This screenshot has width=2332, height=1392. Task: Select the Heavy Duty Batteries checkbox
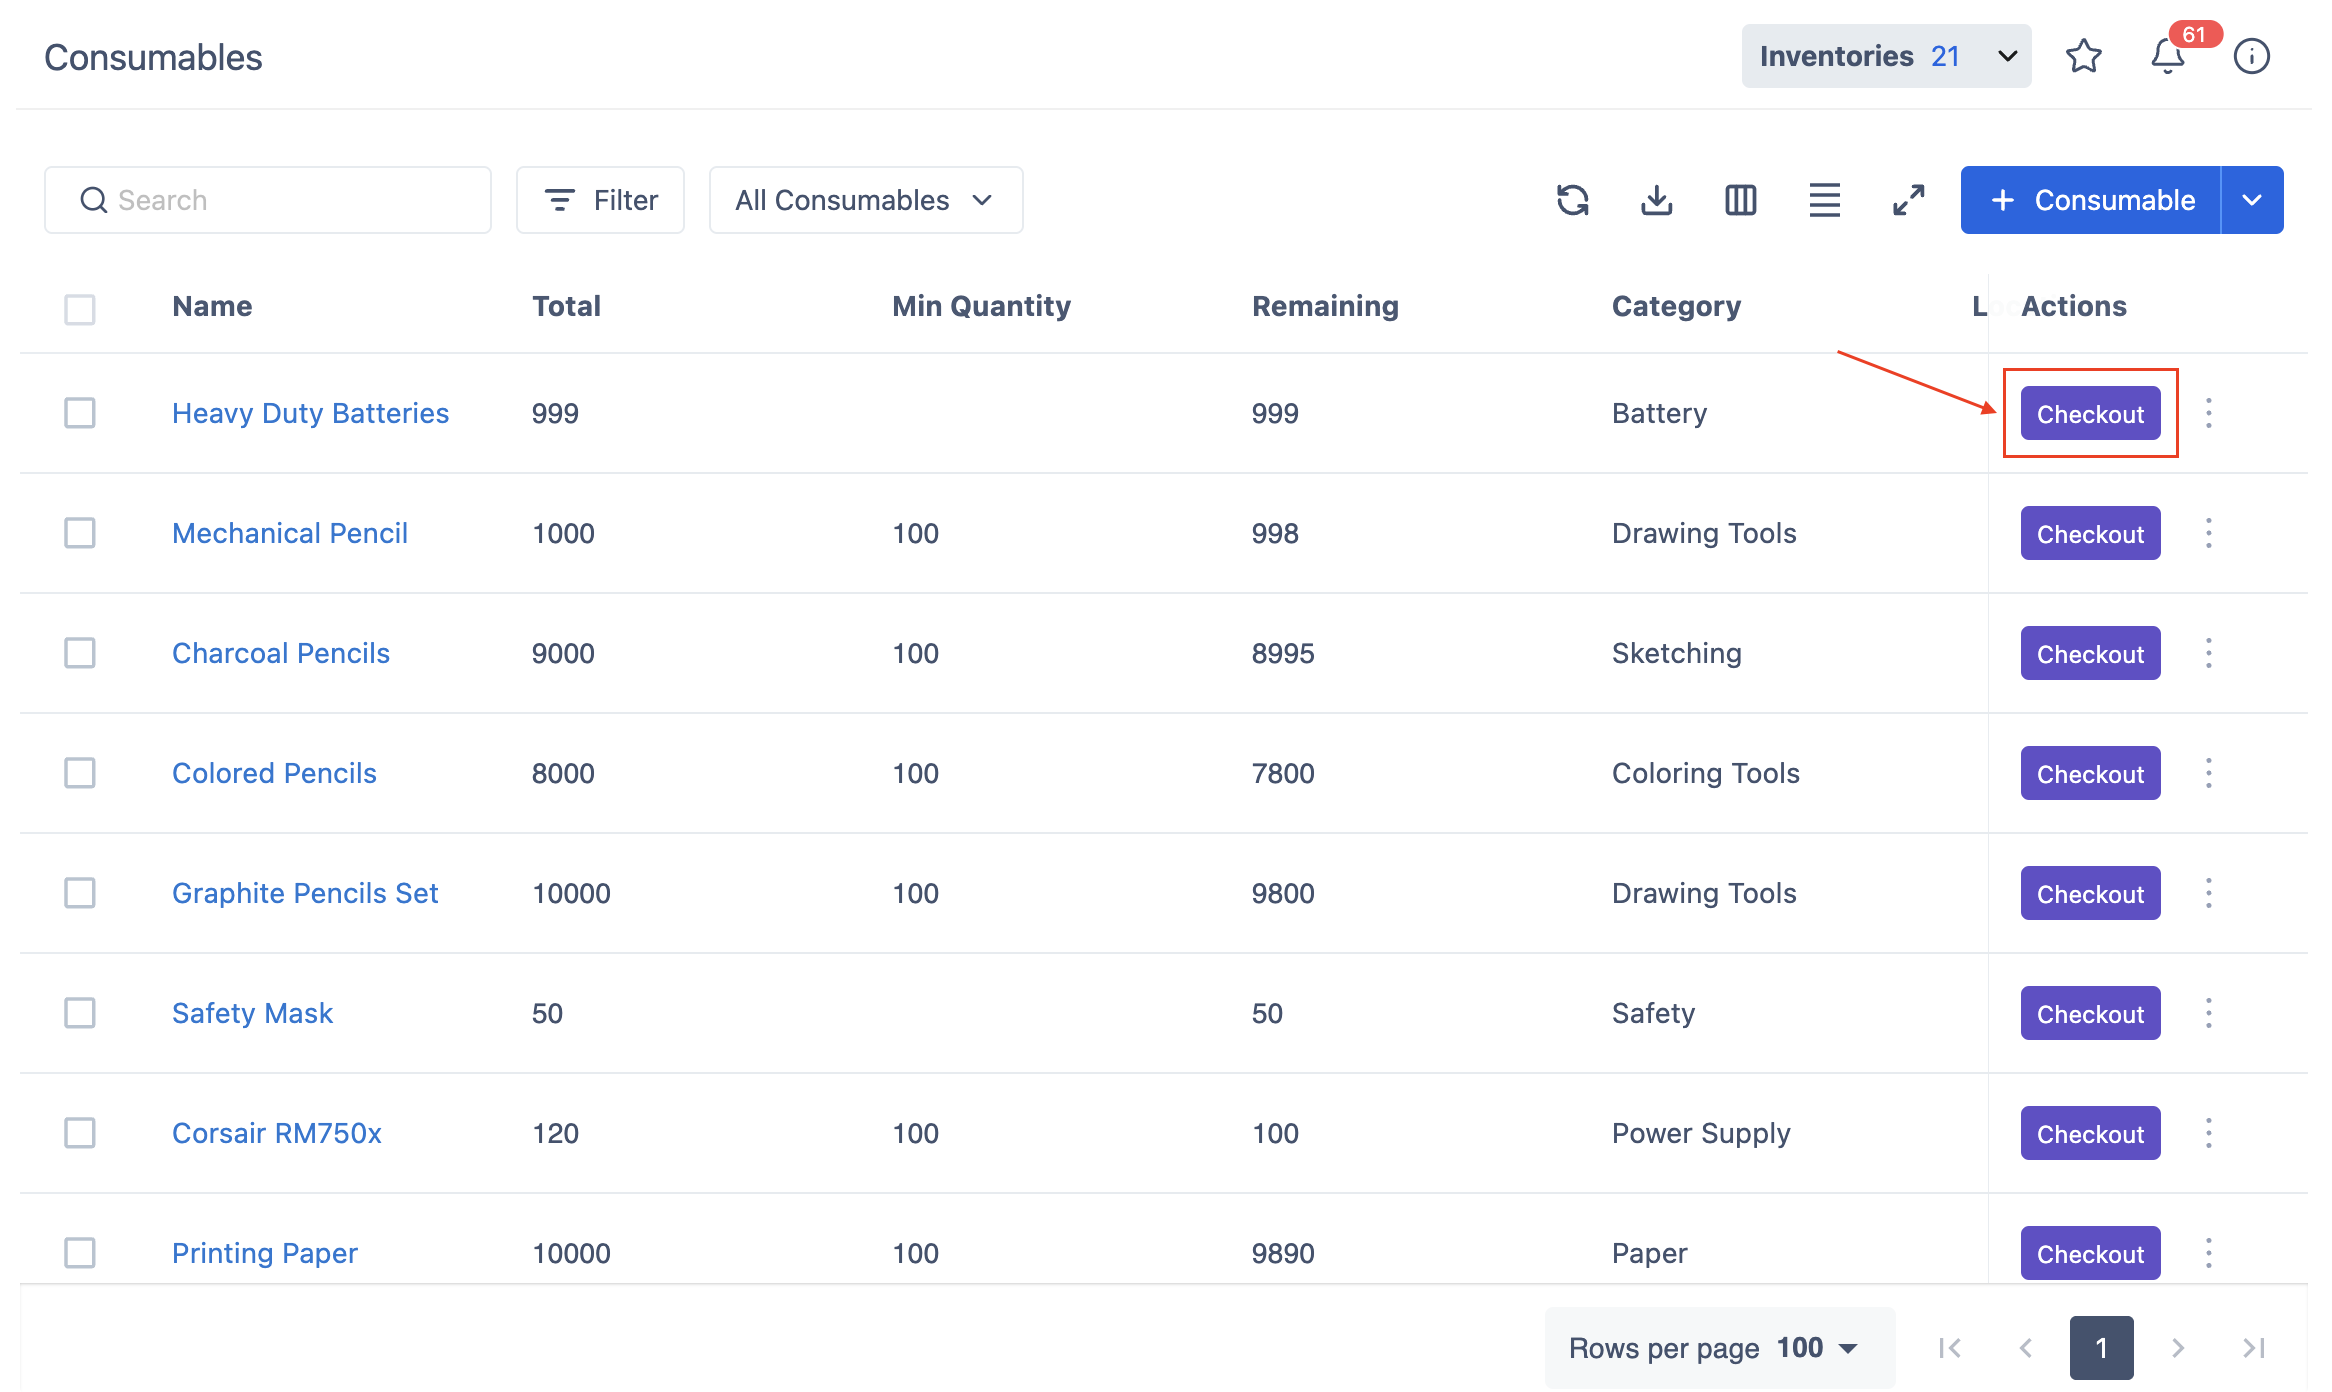[80, 413]
